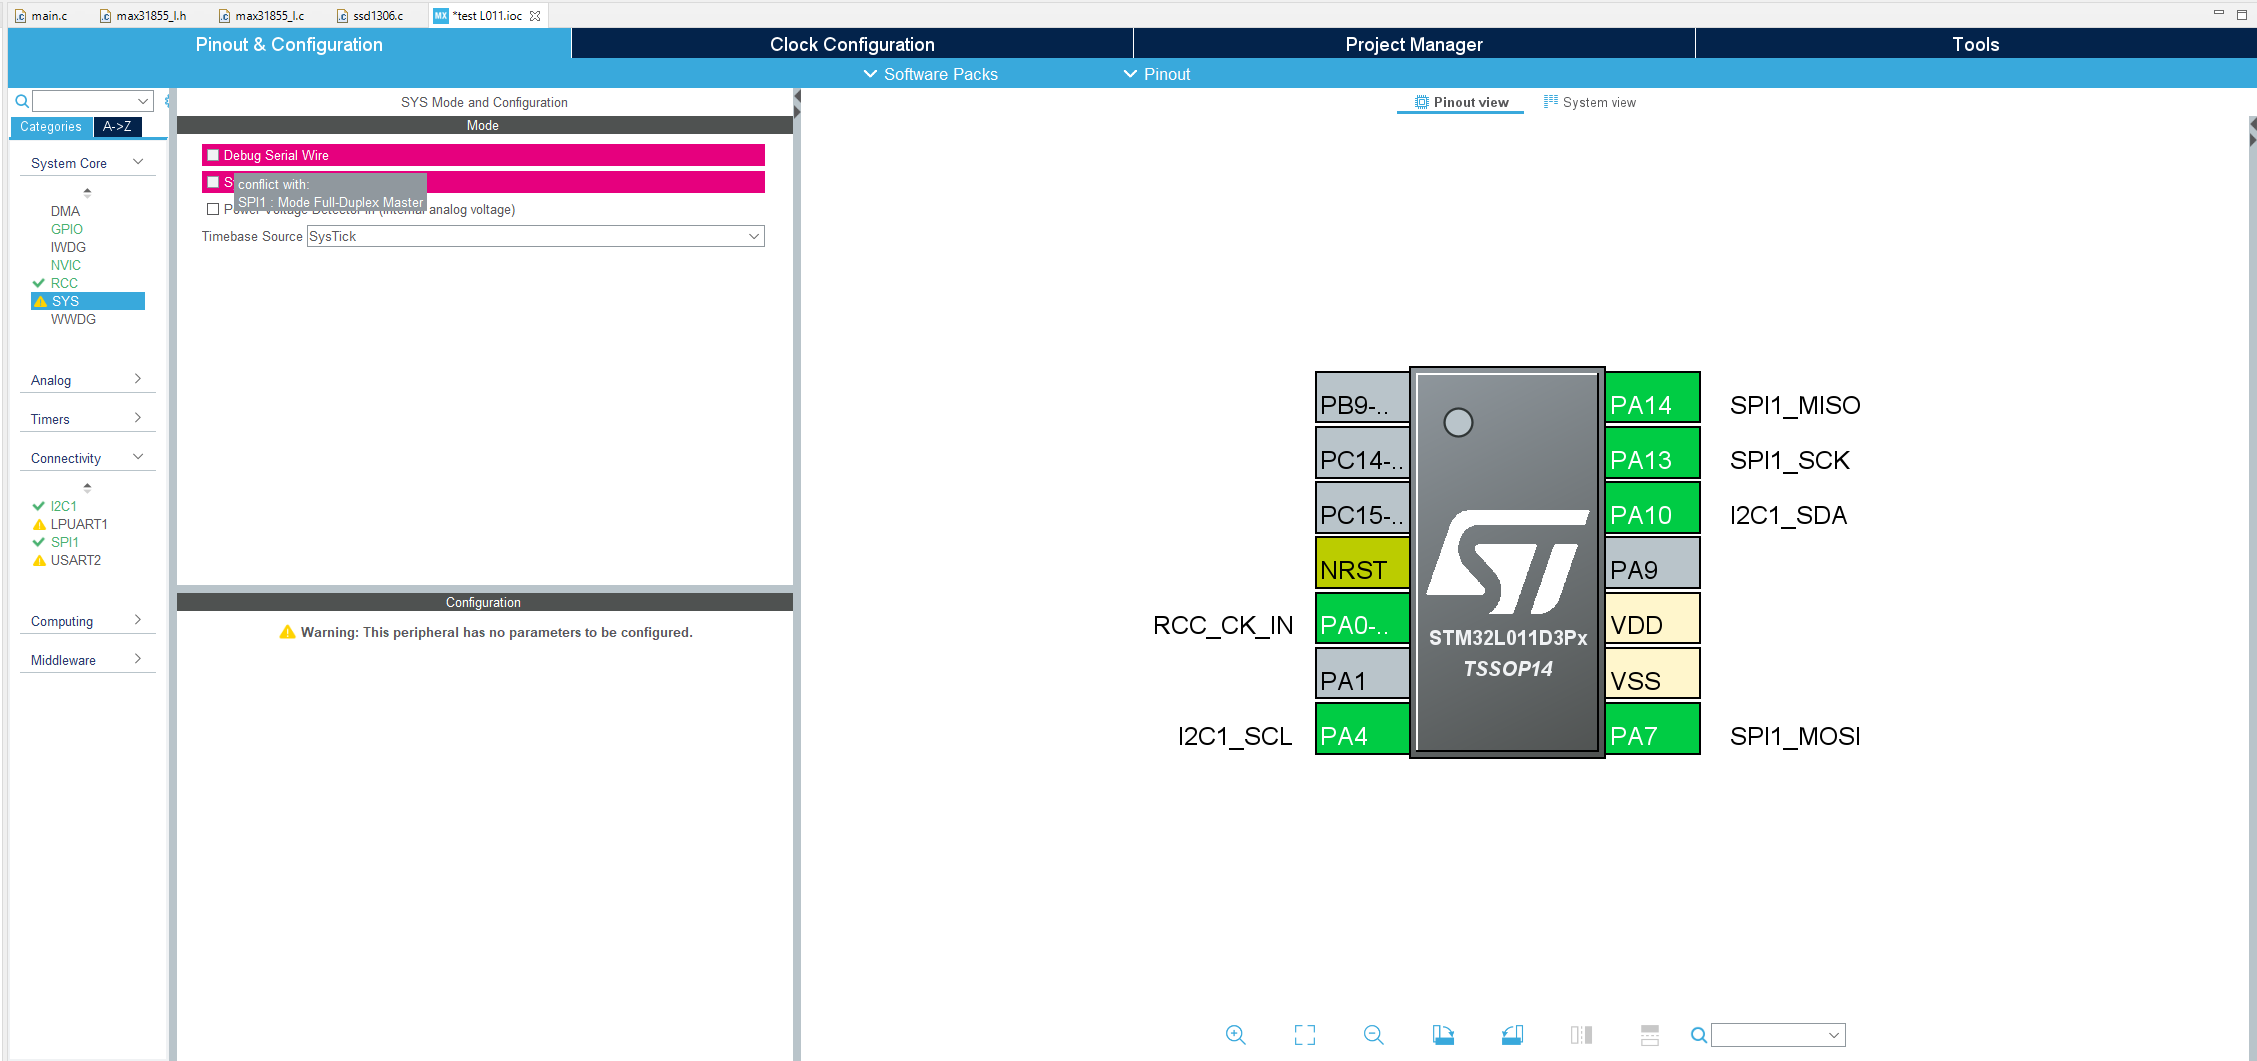Select the PA9 pin on the chip

tap(1652, 562)
